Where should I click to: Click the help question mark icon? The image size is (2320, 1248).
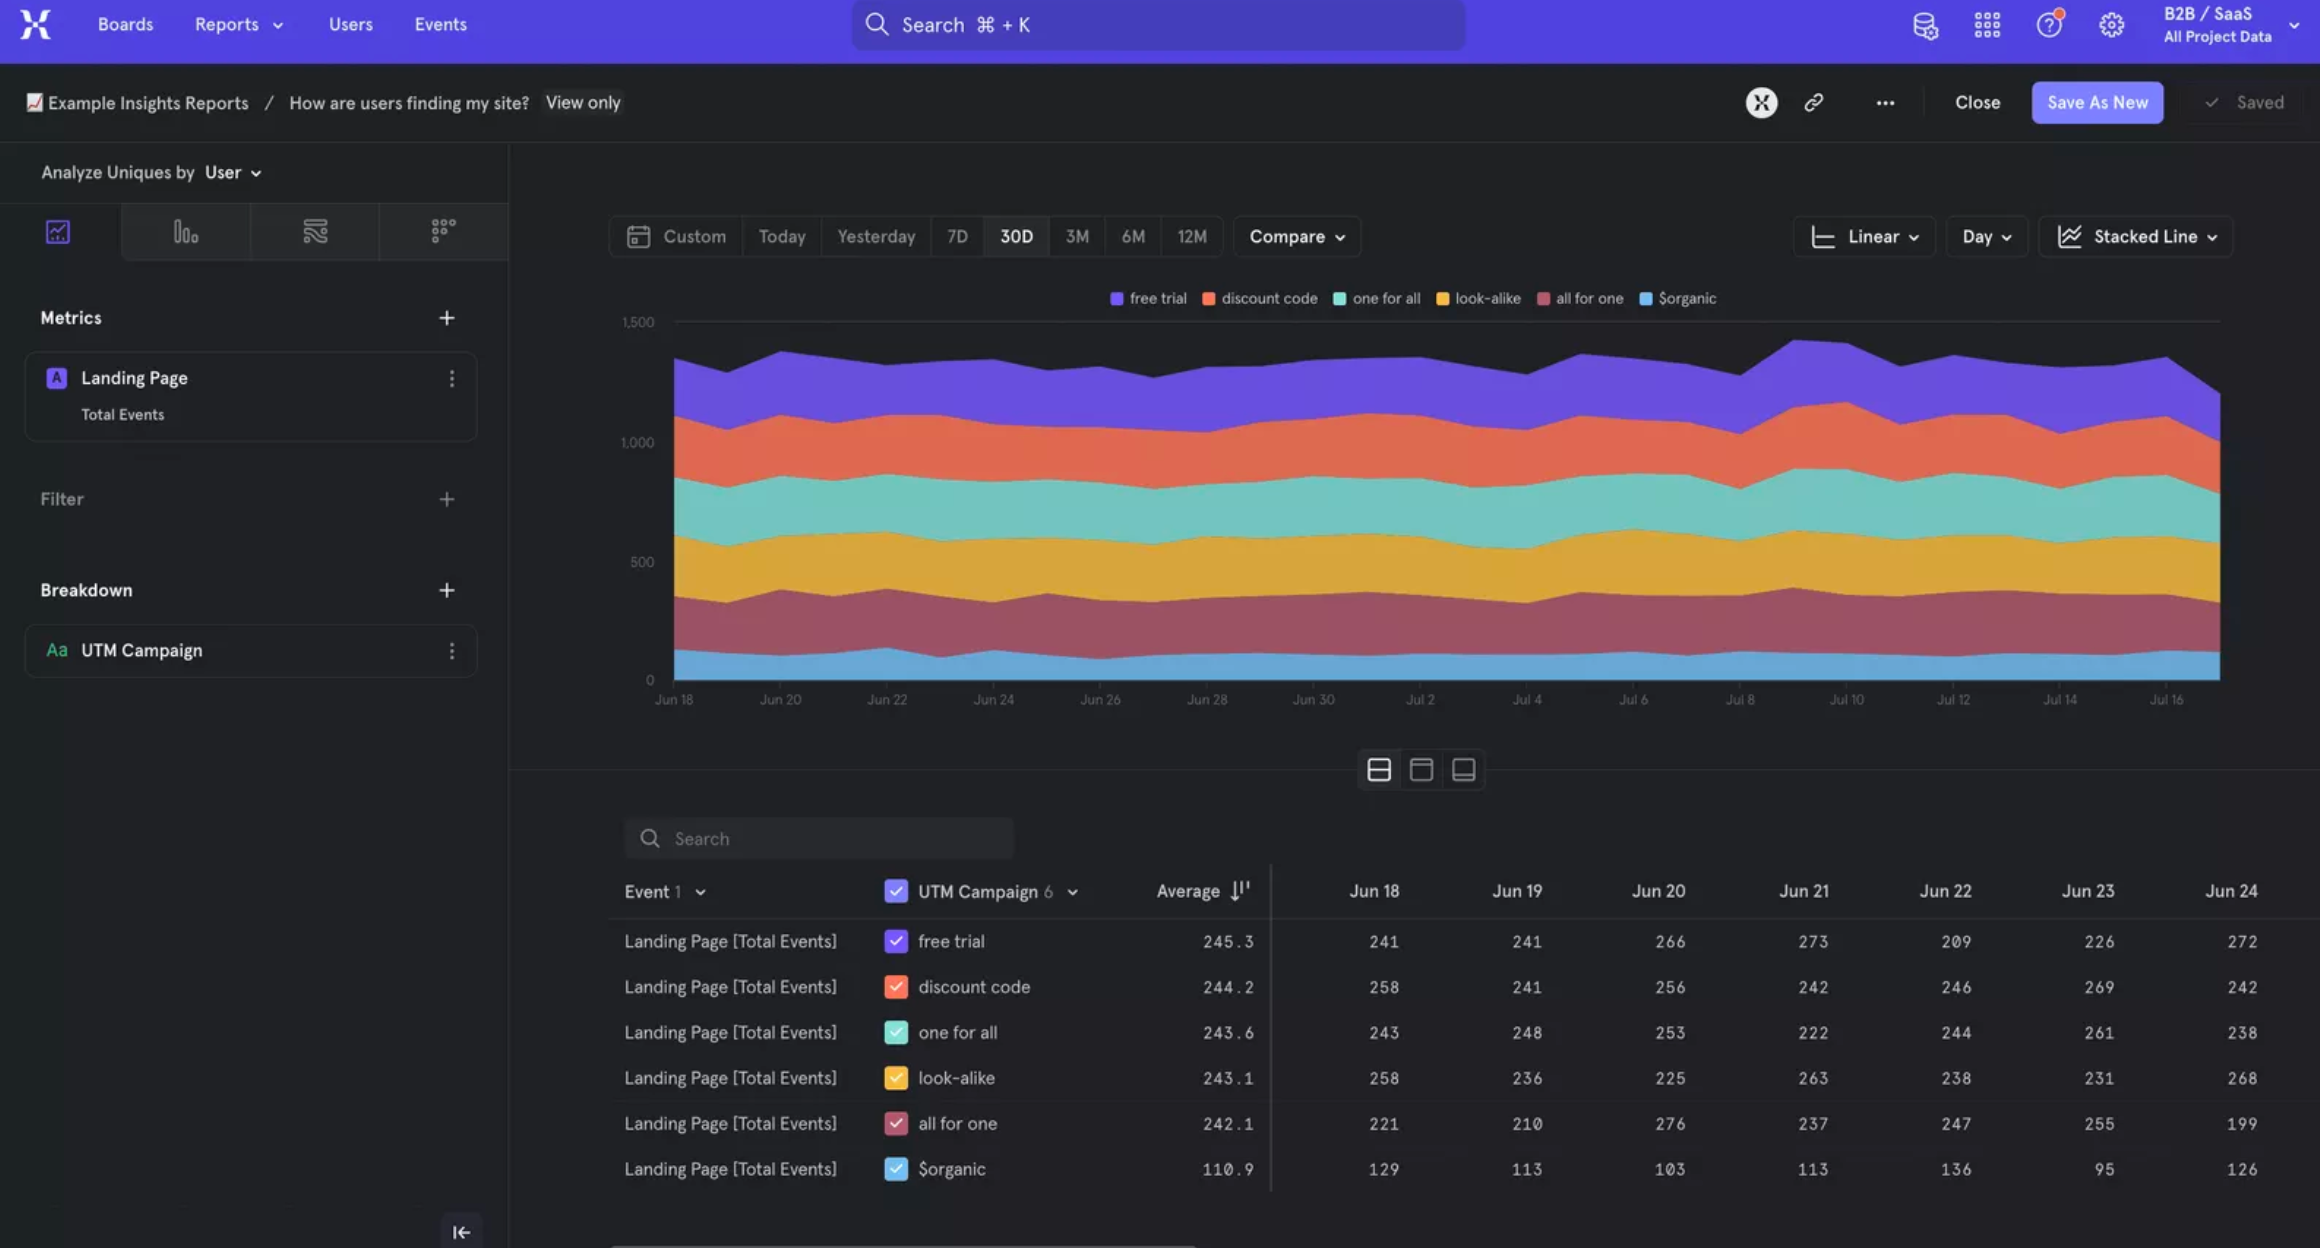click(2049, 25)
